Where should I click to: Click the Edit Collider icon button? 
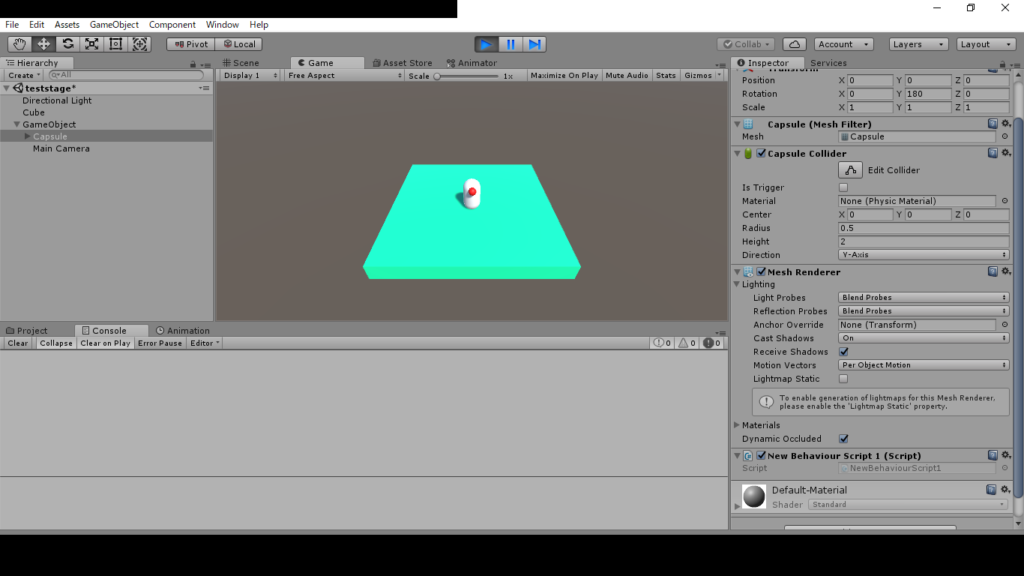(850, 170)
